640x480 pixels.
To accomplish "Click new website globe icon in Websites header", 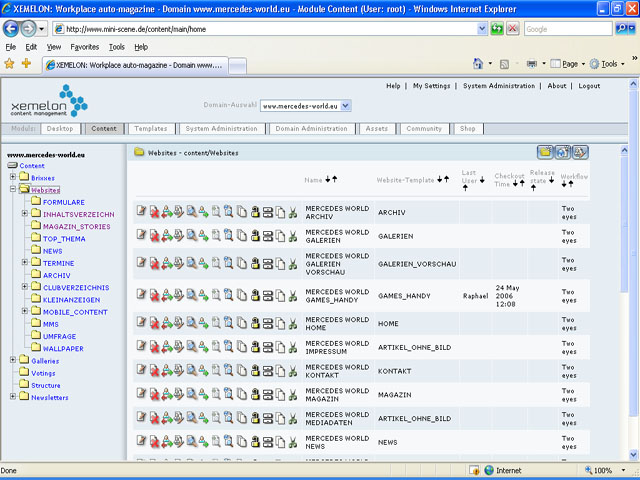I will [x=562, y=152].
